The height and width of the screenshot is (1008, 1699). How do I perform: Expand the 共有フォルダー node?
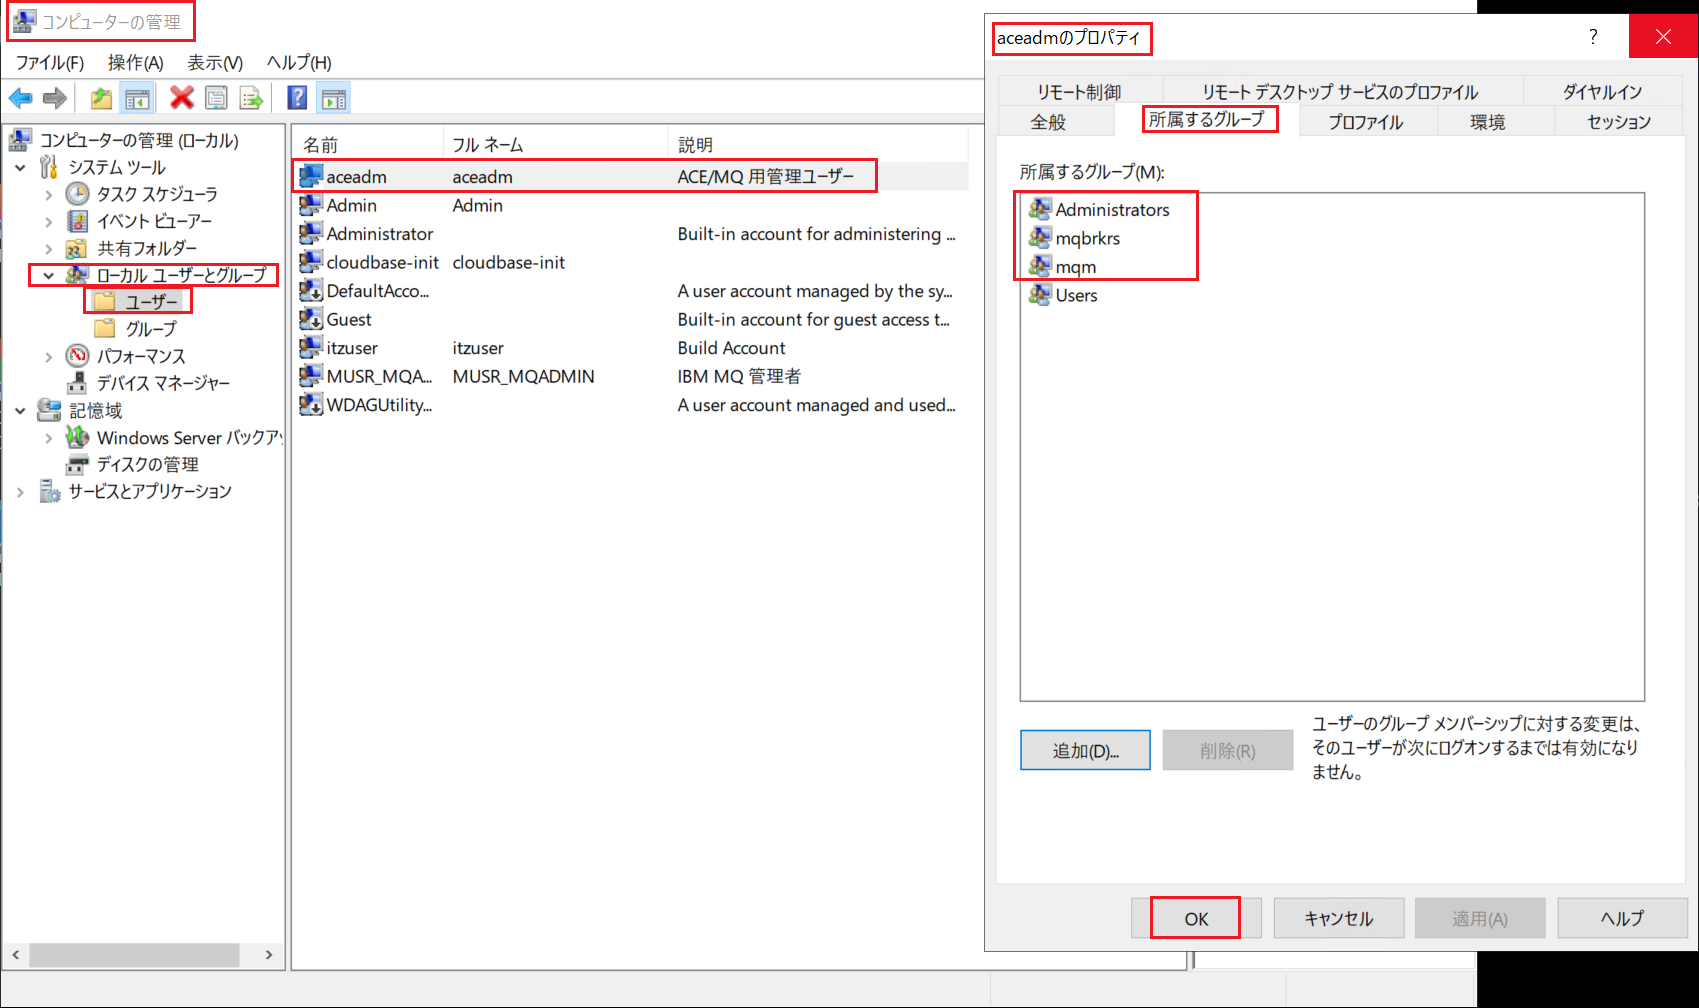48,248
